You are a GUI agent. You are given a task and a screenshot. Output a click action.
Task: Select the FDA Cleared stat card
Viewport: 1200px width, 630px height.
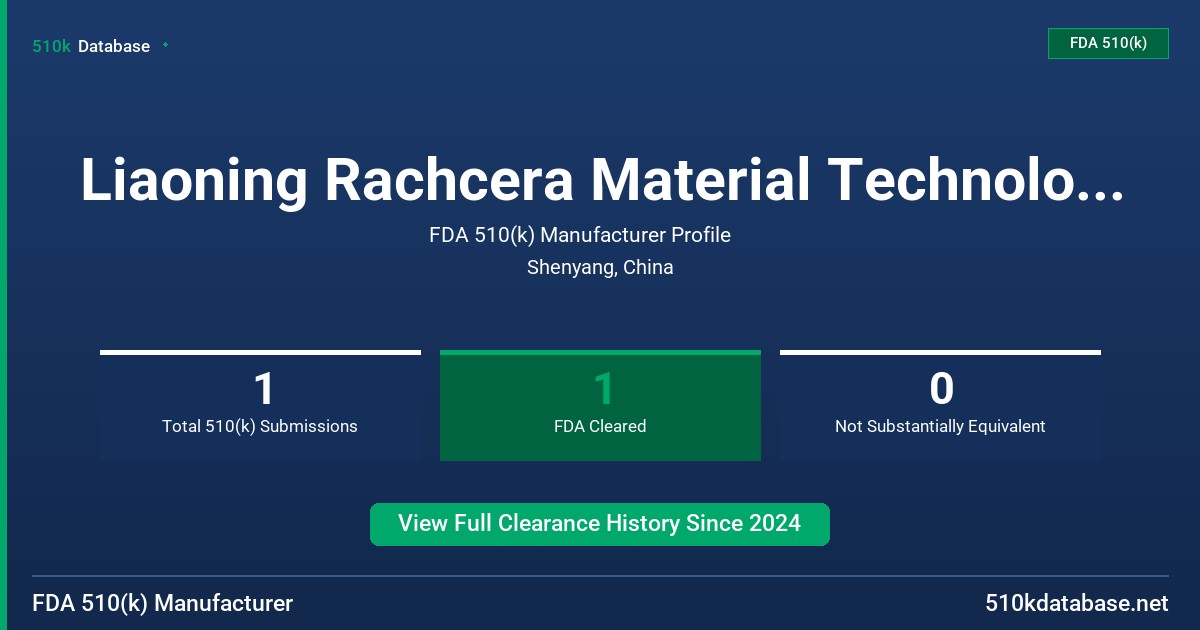point(600,405)
